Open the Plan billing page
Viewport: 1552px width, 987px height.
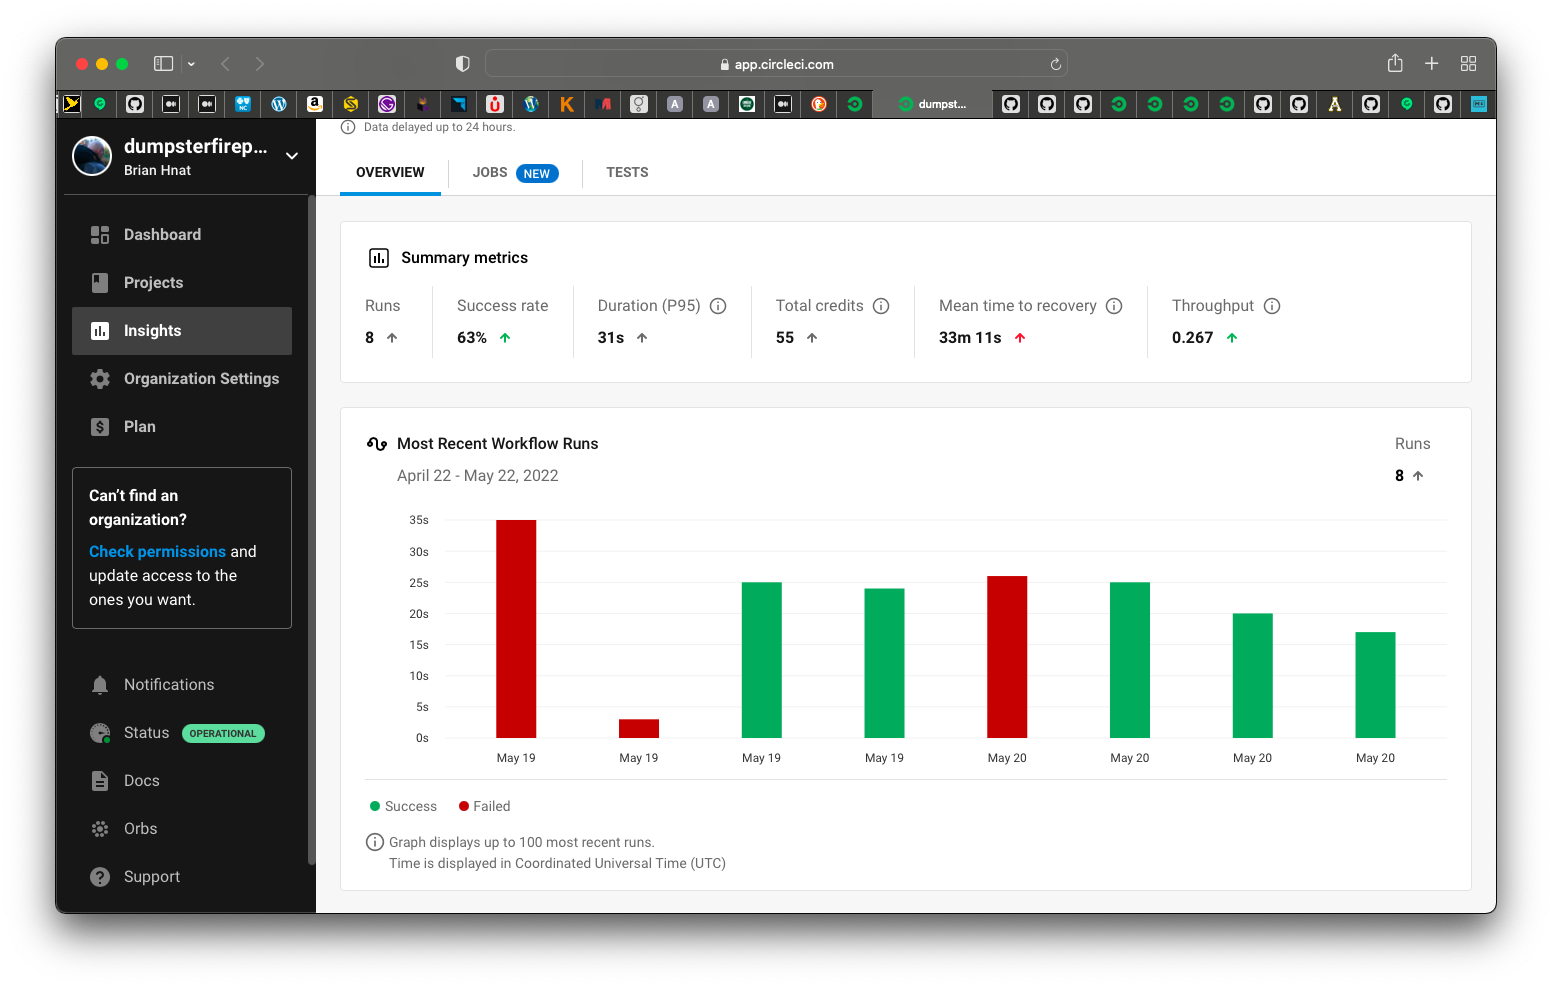[x=182, y=427]
